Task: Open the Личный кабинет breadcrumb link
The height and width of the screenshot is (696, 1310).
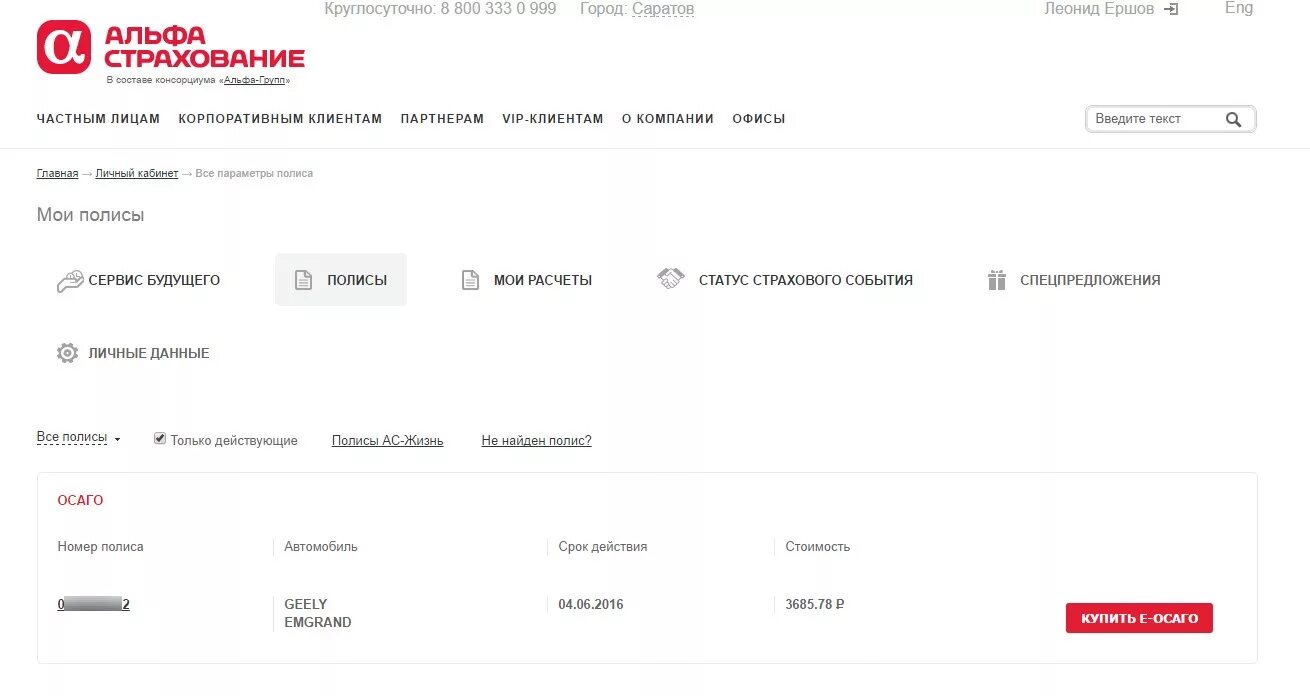Action: coord(137,174)
